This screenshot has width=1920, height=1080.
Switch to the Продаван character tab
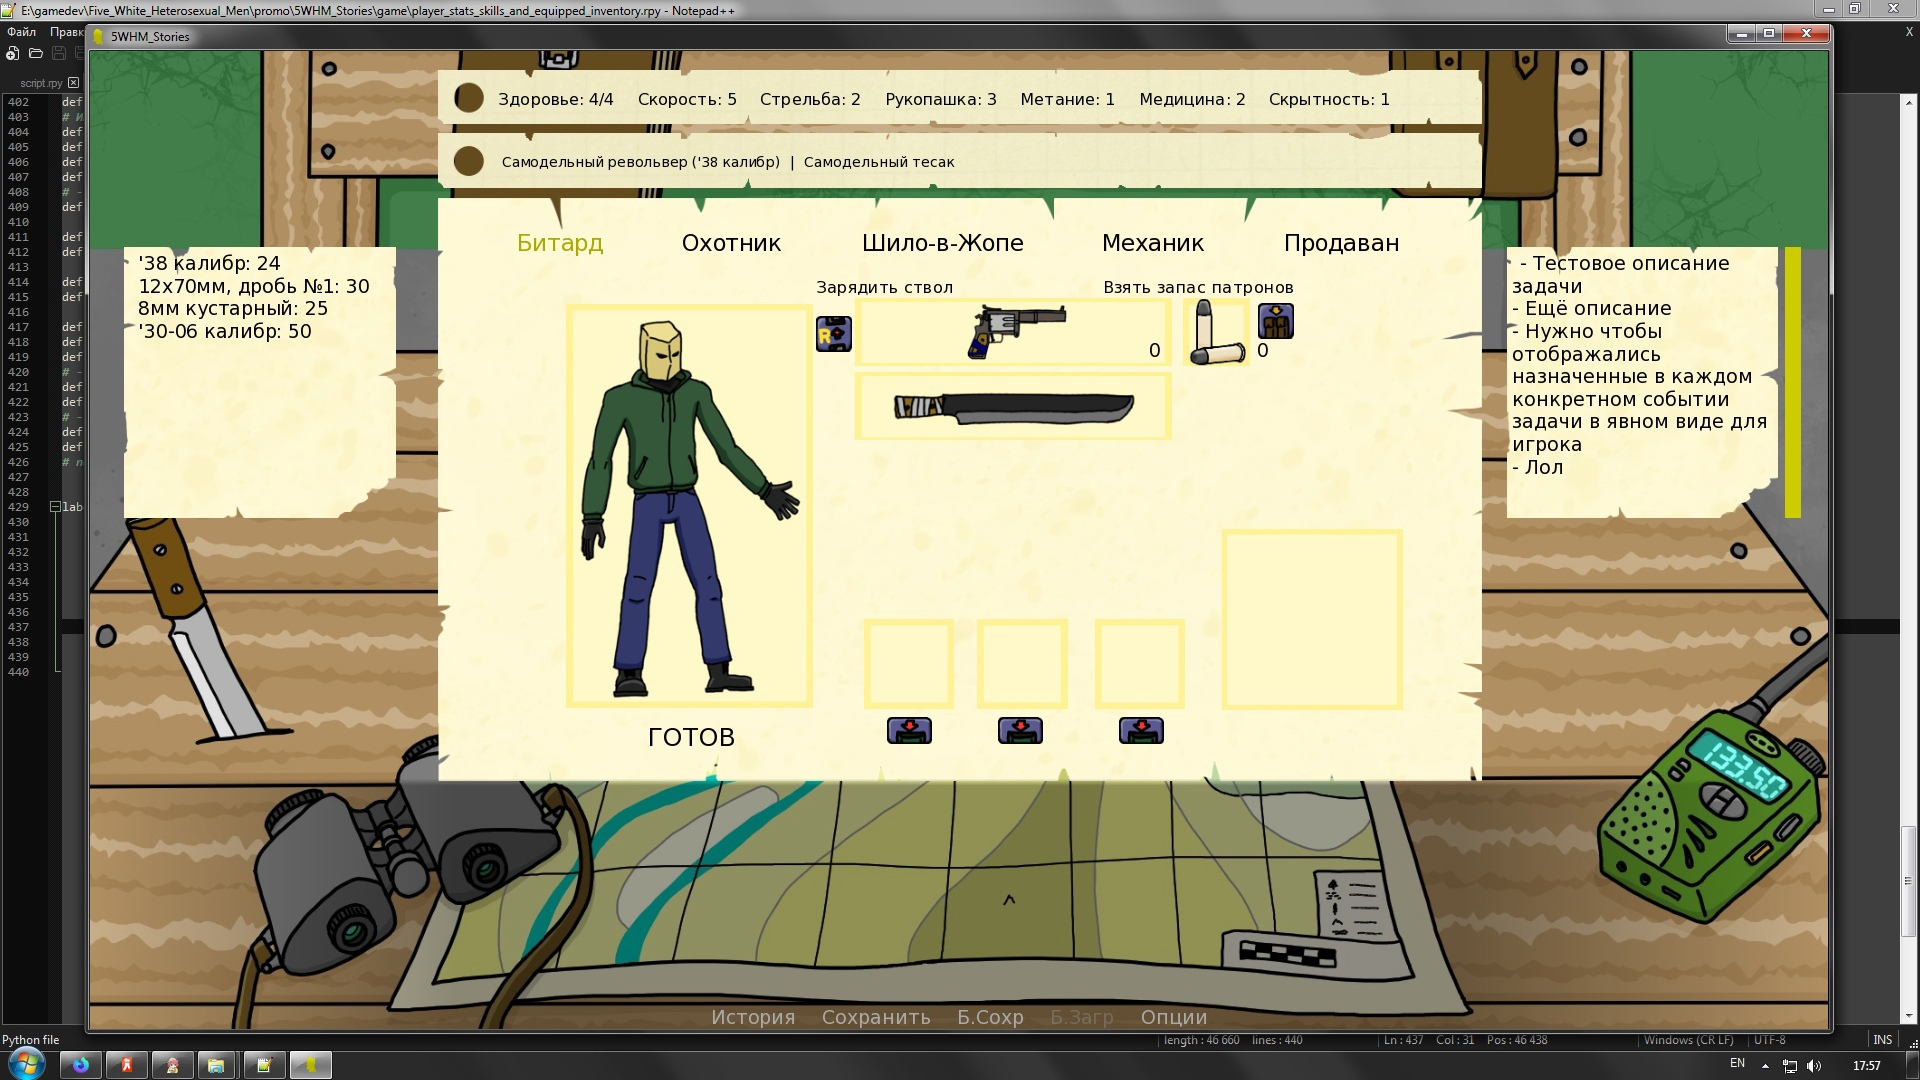tap(1341, 243)
